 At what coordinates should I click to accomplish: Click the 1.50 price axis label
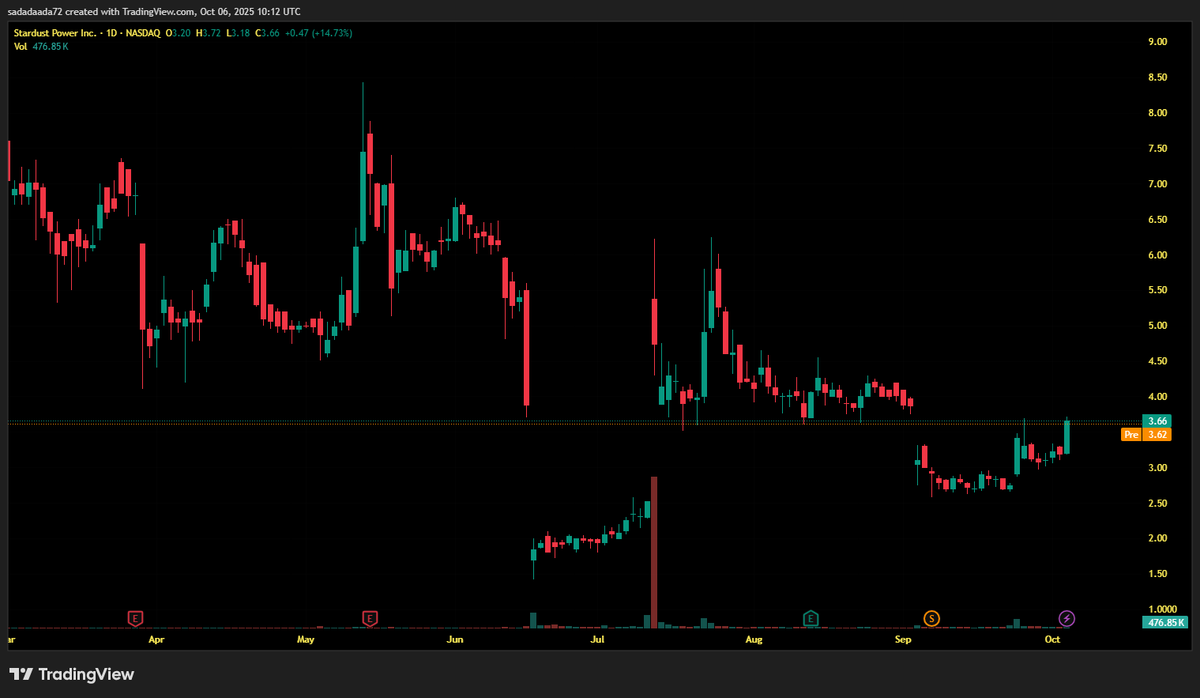[1158, 574]
